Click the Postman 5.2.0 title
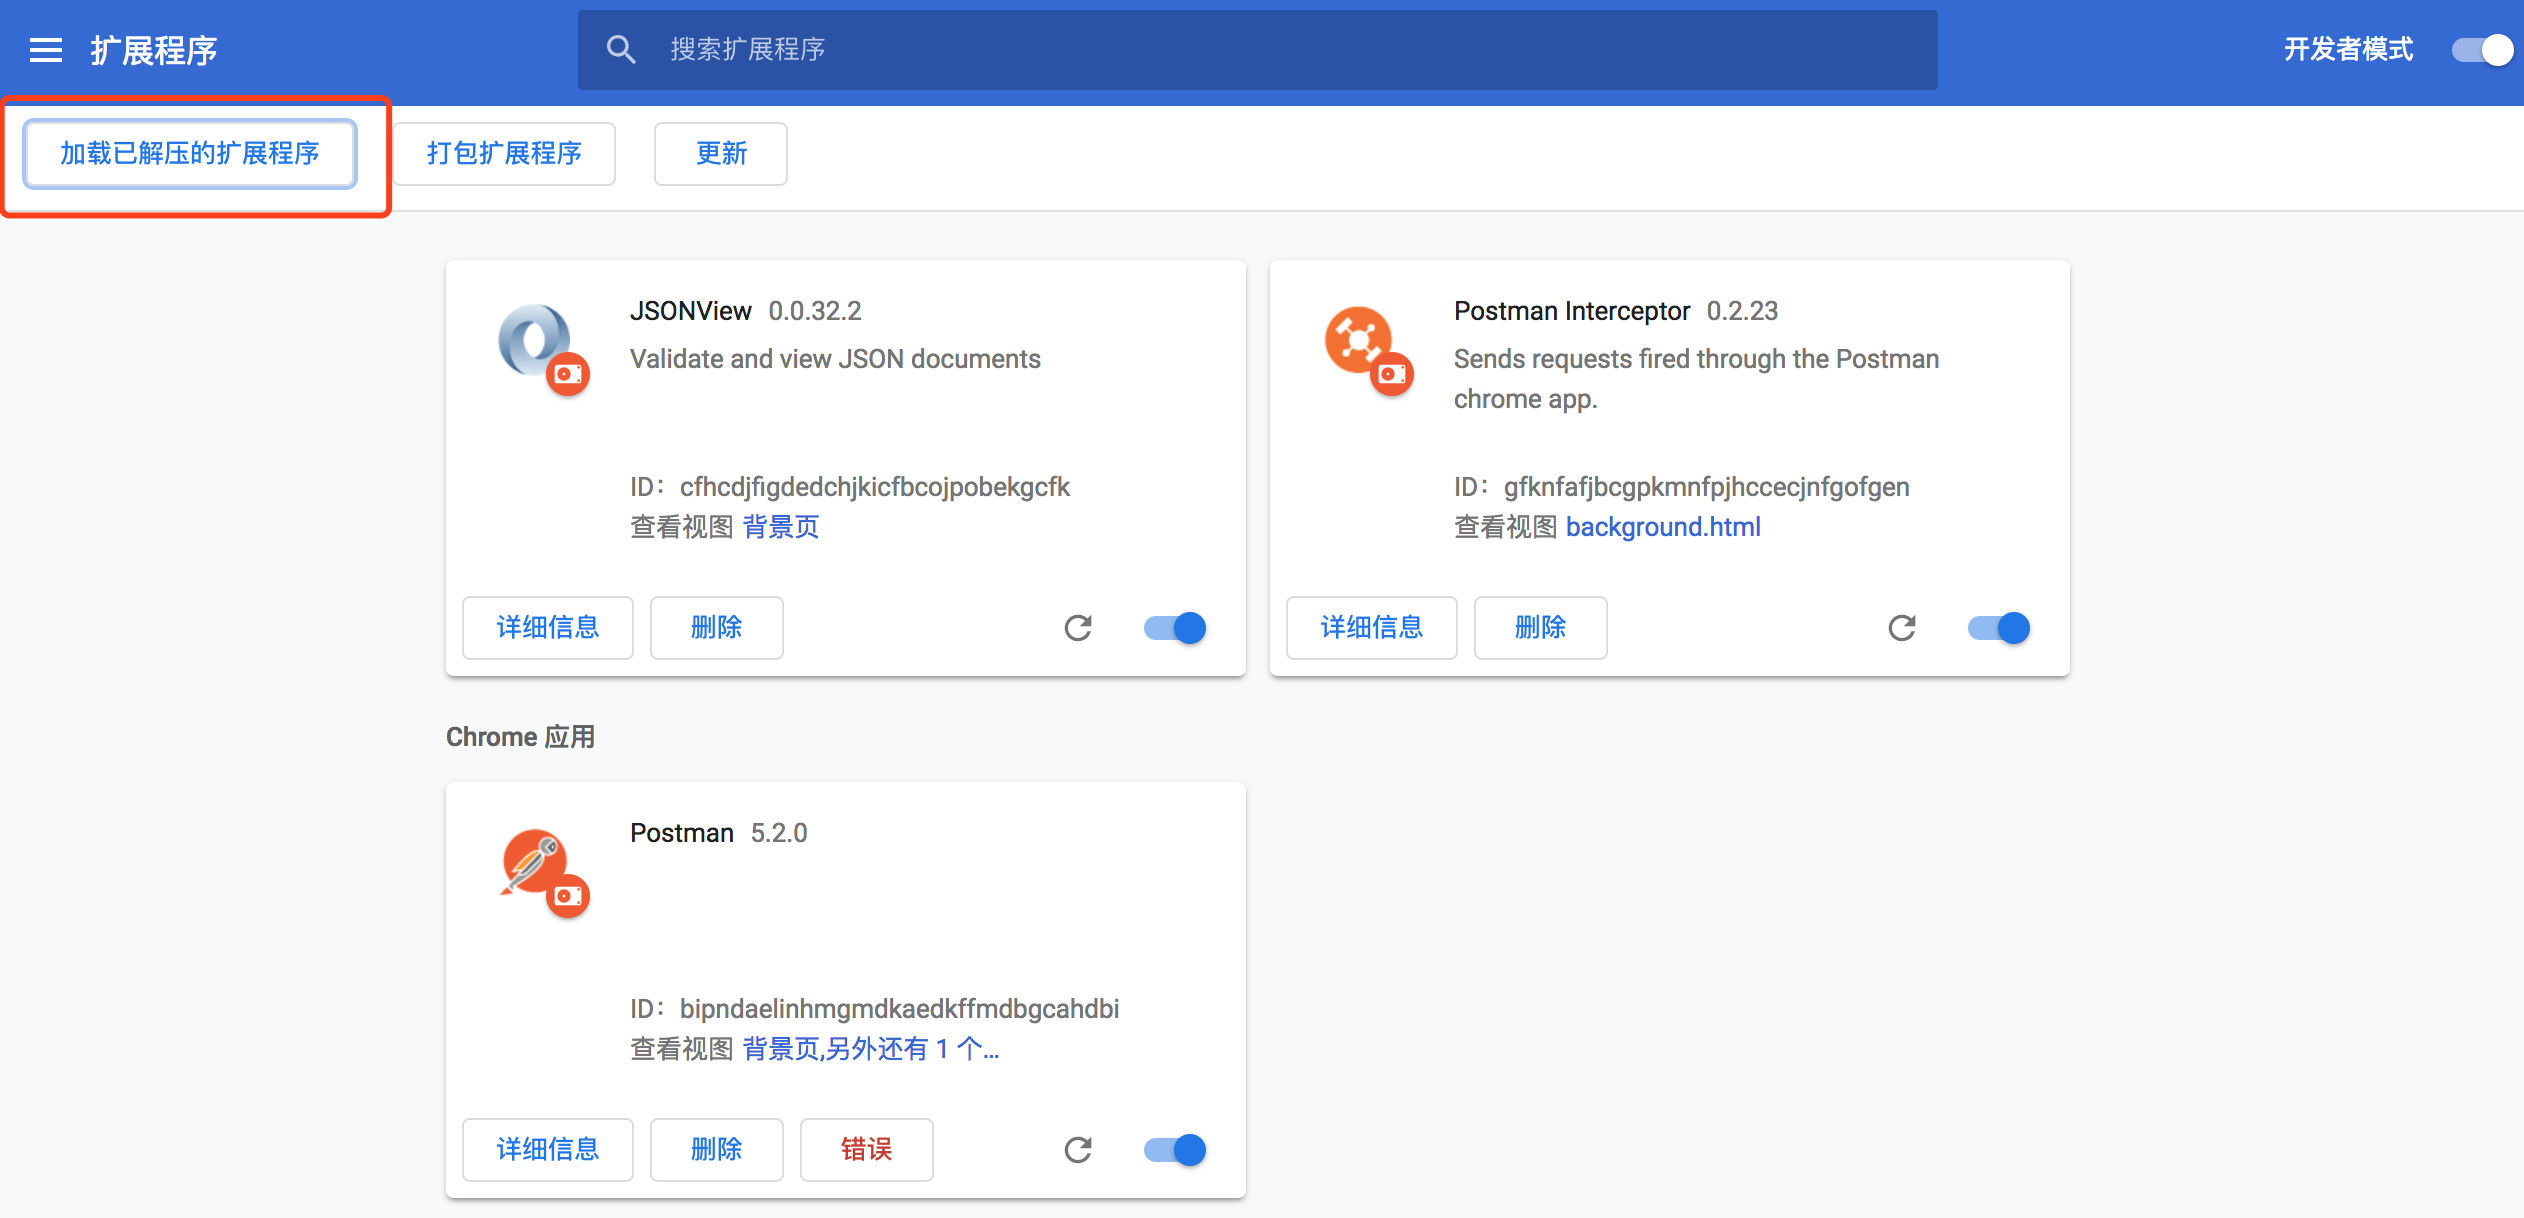This screenshot has height=1218, width=2524. 718,833
